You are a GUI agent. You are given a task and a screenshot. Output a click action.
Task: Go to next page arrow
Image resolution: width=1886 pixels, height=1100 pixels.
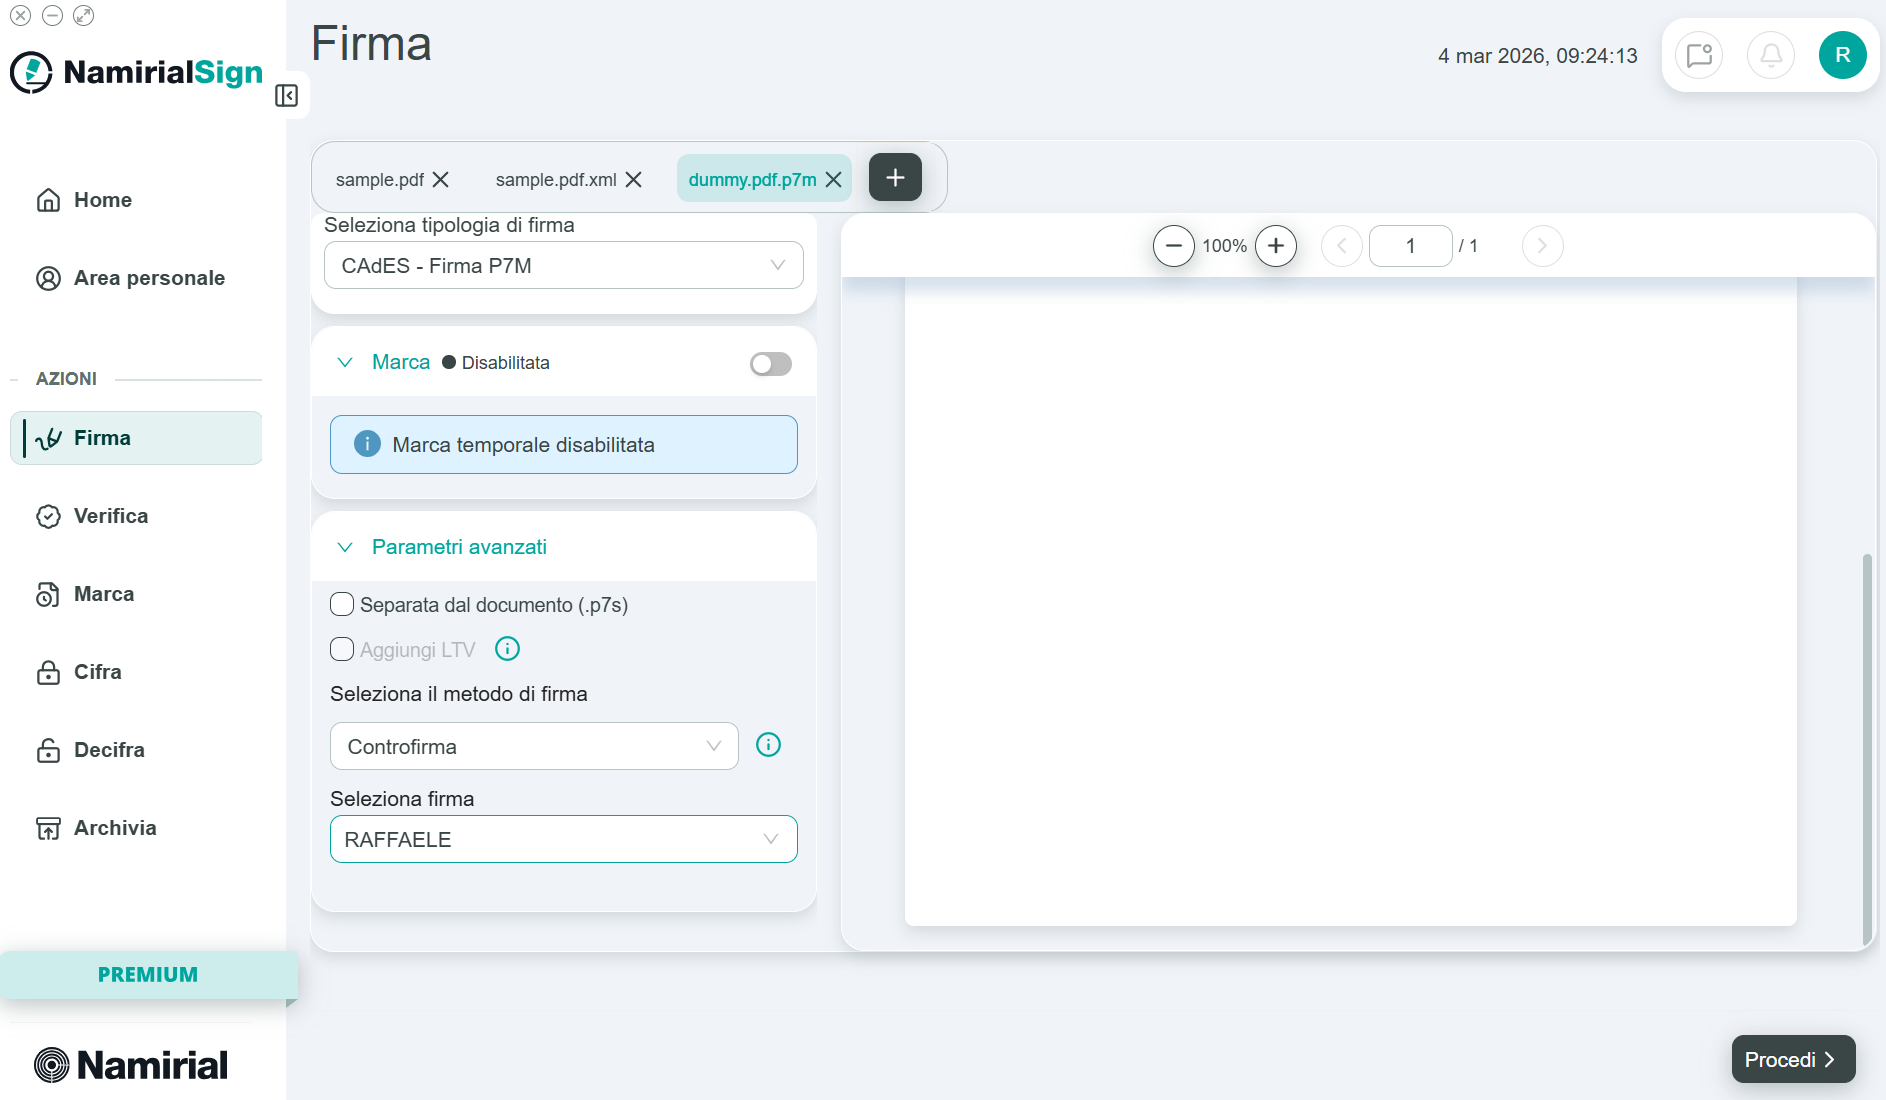(1542, 246)
